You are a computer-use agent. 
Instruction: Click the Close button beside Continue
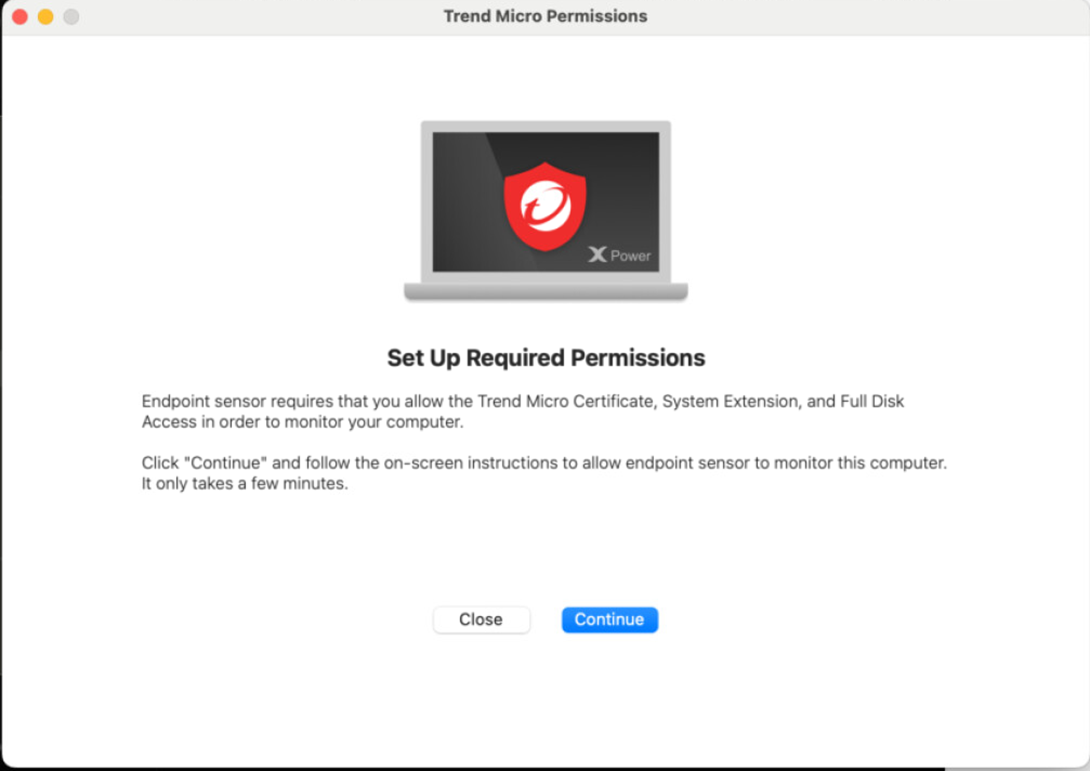pos(481,619)
